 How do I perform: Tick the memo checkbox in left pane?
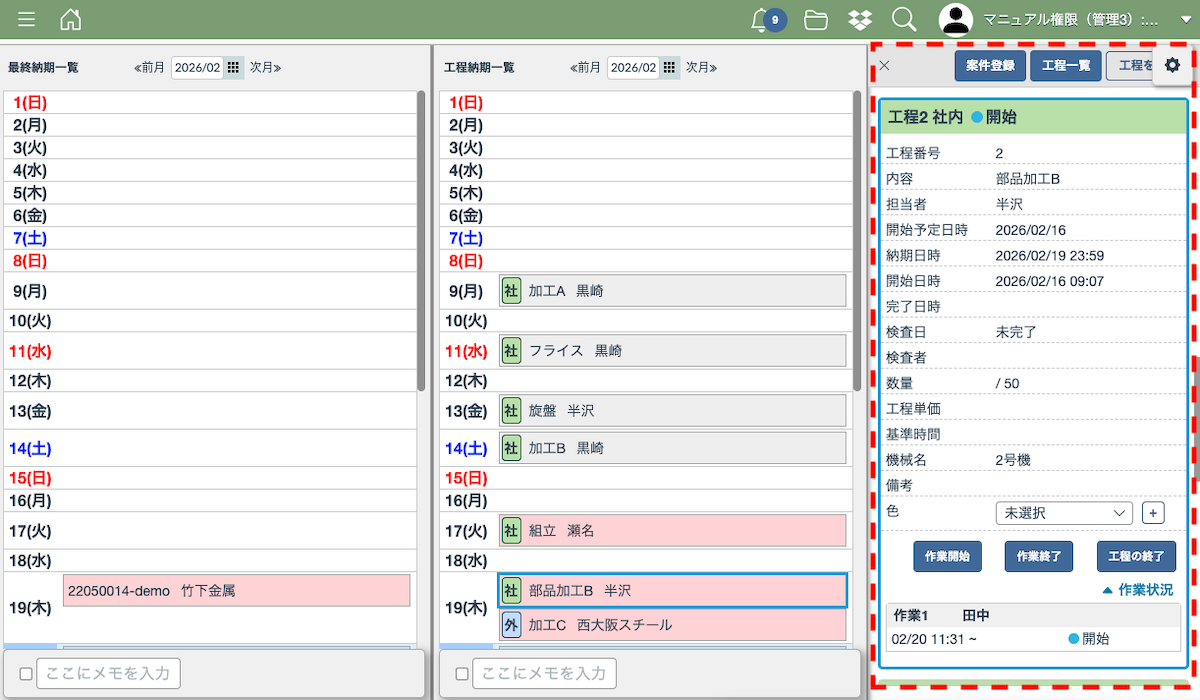pos(26,674)
